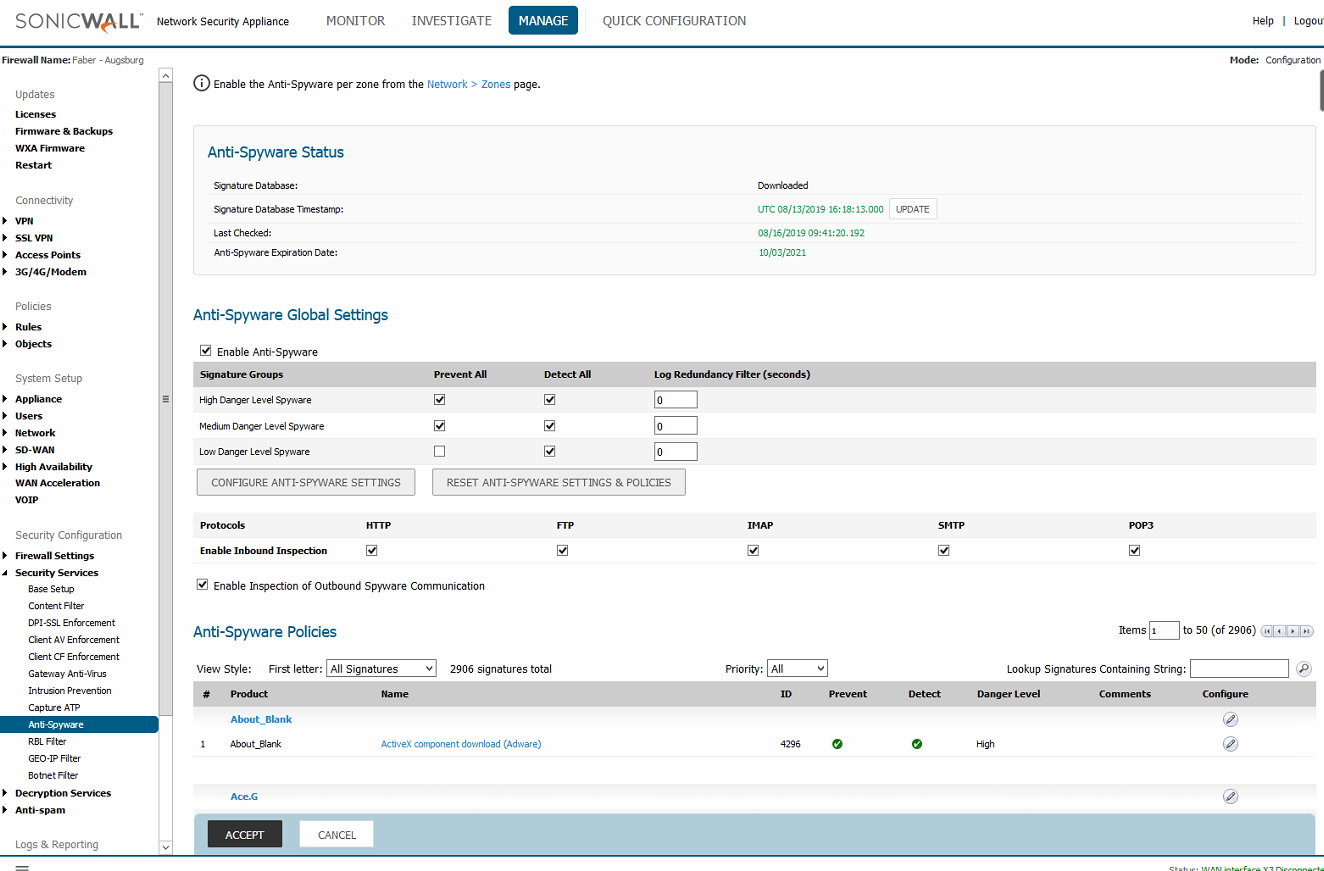Open the First letter All Signatures dropdown

coord(381,668)
